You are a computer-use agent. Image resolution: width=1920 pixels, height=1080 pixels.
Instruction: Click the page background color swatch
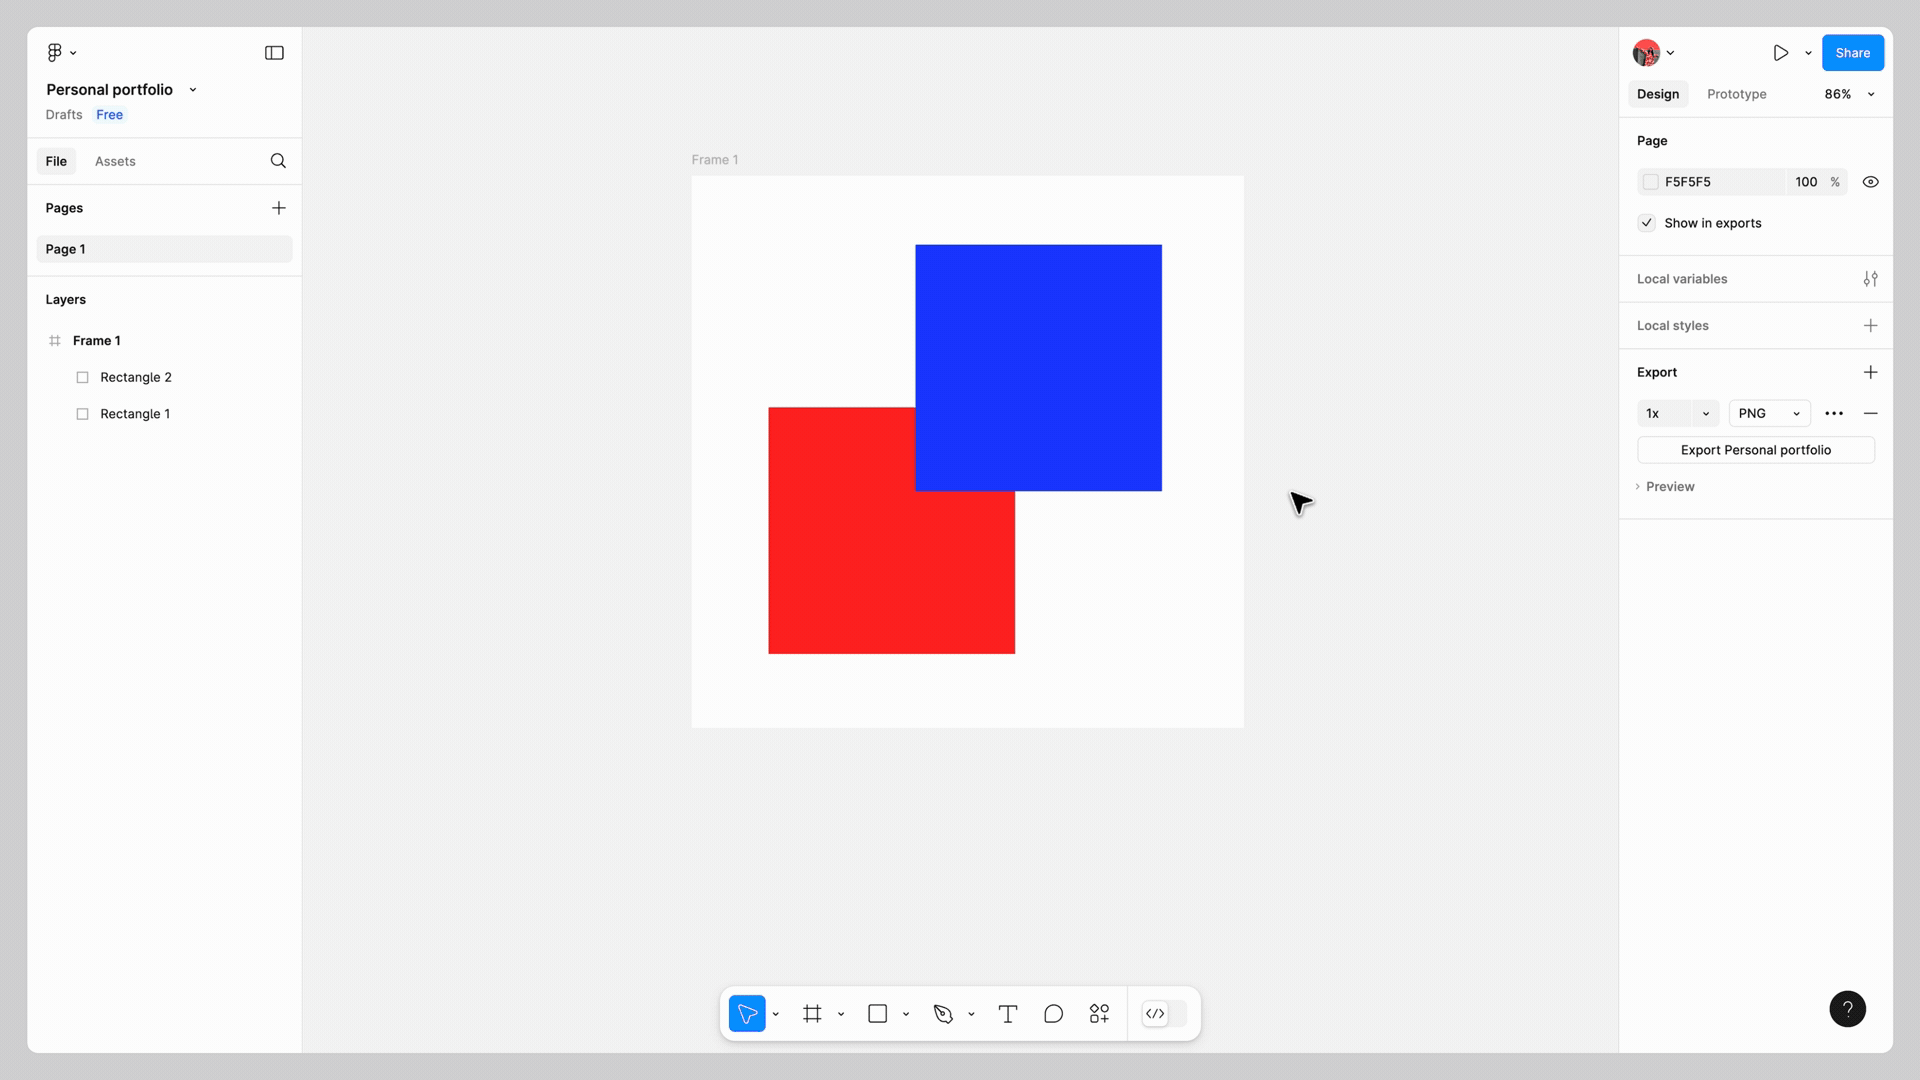click(1651, 182)
